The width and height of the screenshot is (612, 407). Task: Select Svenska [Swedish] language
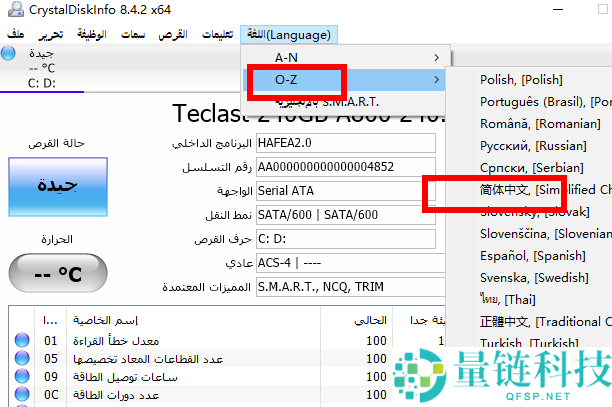coord(534,277)
